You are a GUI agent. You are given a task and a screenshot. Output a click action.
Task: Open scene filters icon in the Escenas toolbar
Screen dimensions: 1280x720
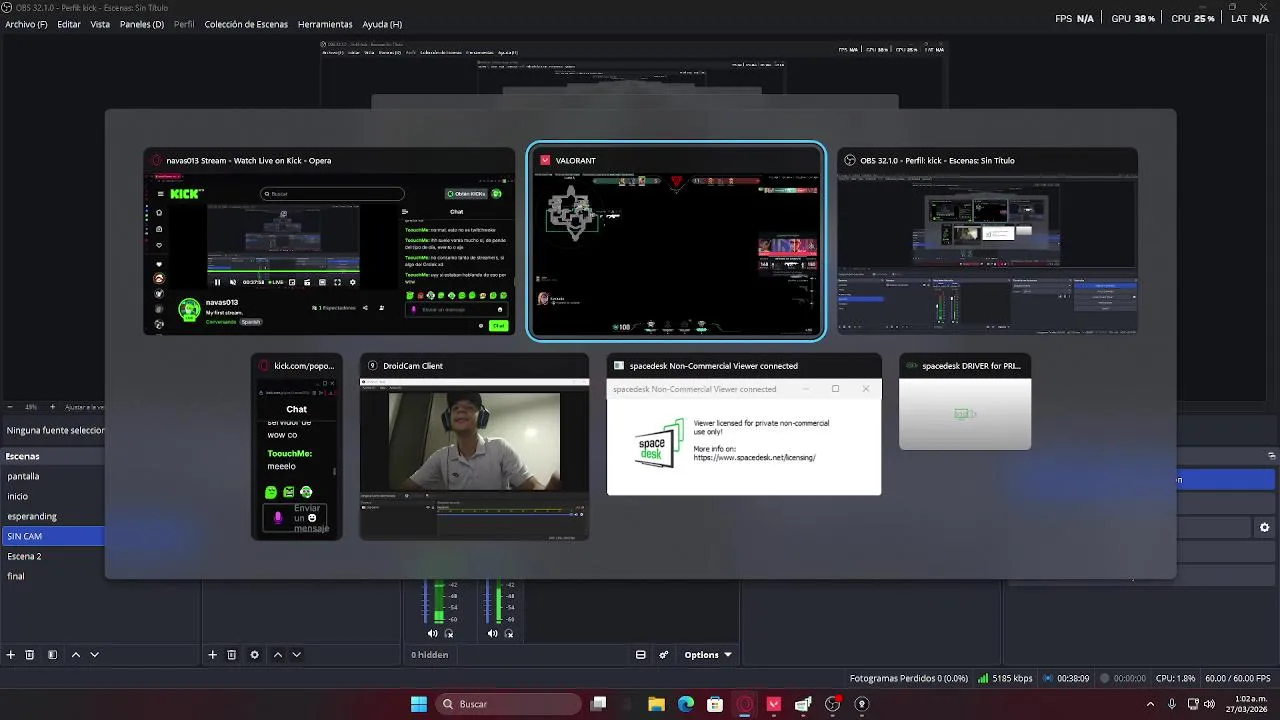click(x=52, y=655)
